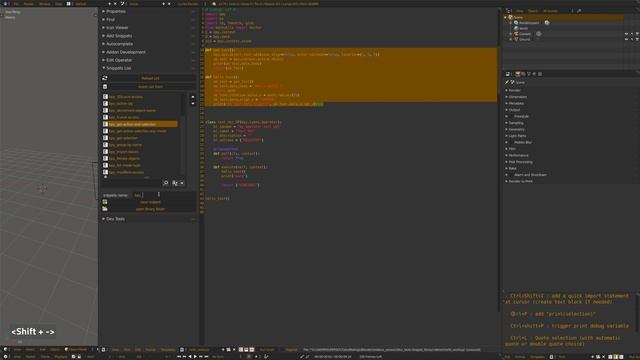
Task: Jump to timeline start frame
Action: tap(179, 357)
